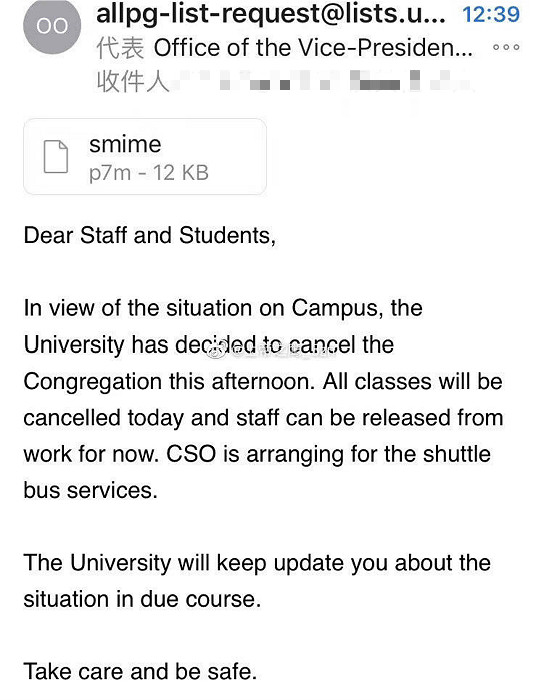Tap the smime file document icon
The image size is (544, 700).
point(56,156)
